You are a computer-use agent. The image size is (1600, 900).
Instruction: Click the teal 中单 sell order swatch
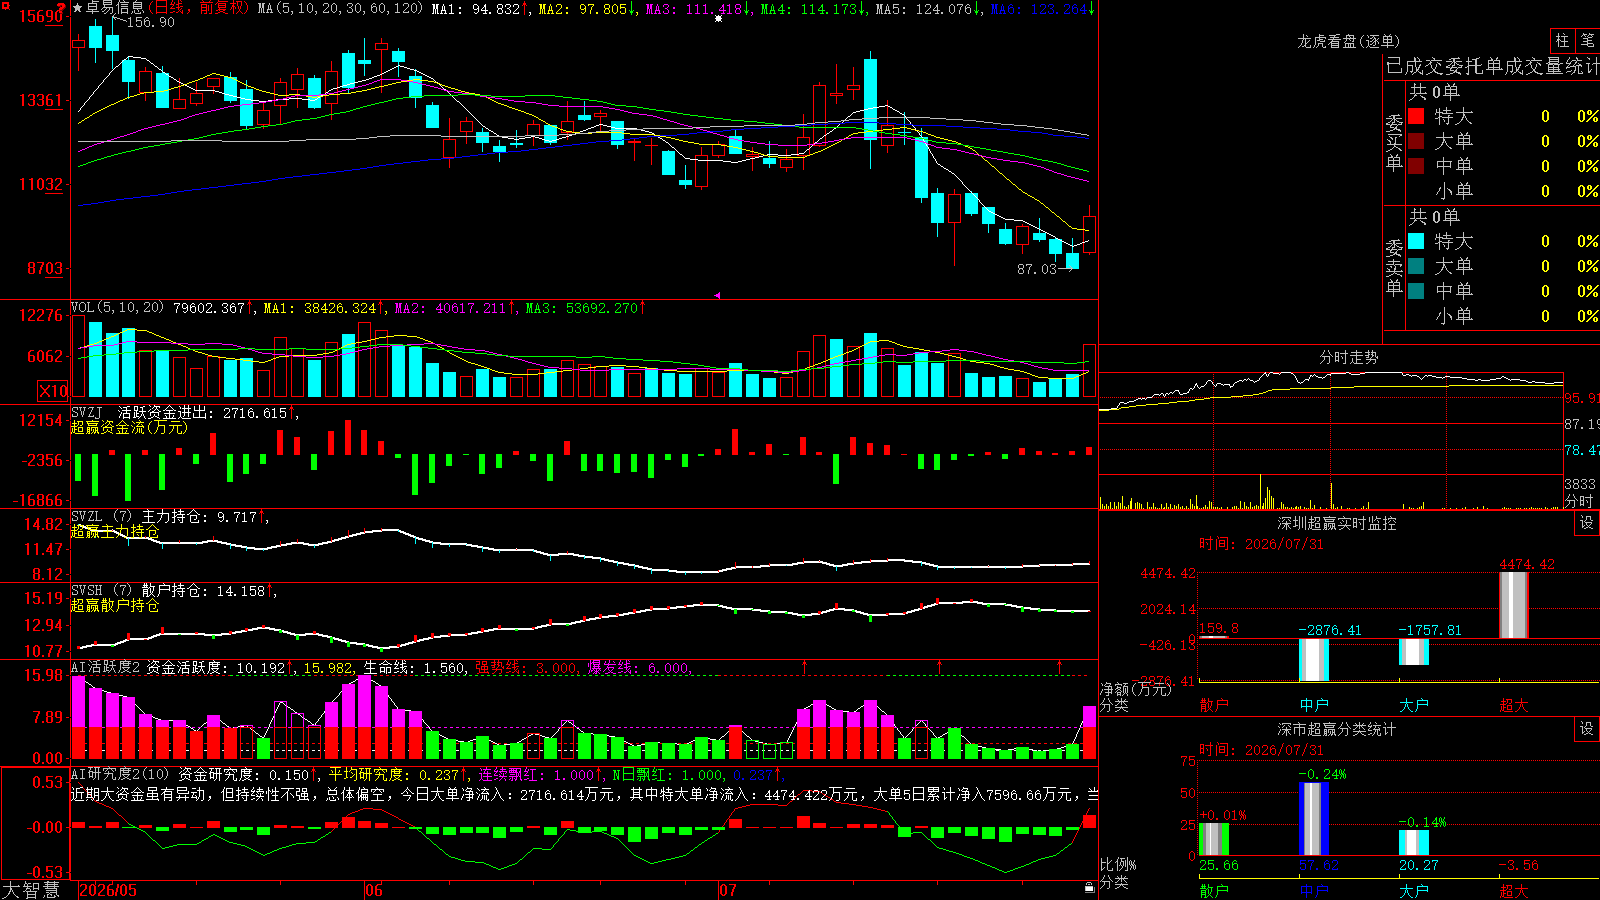coord(1416,291)
